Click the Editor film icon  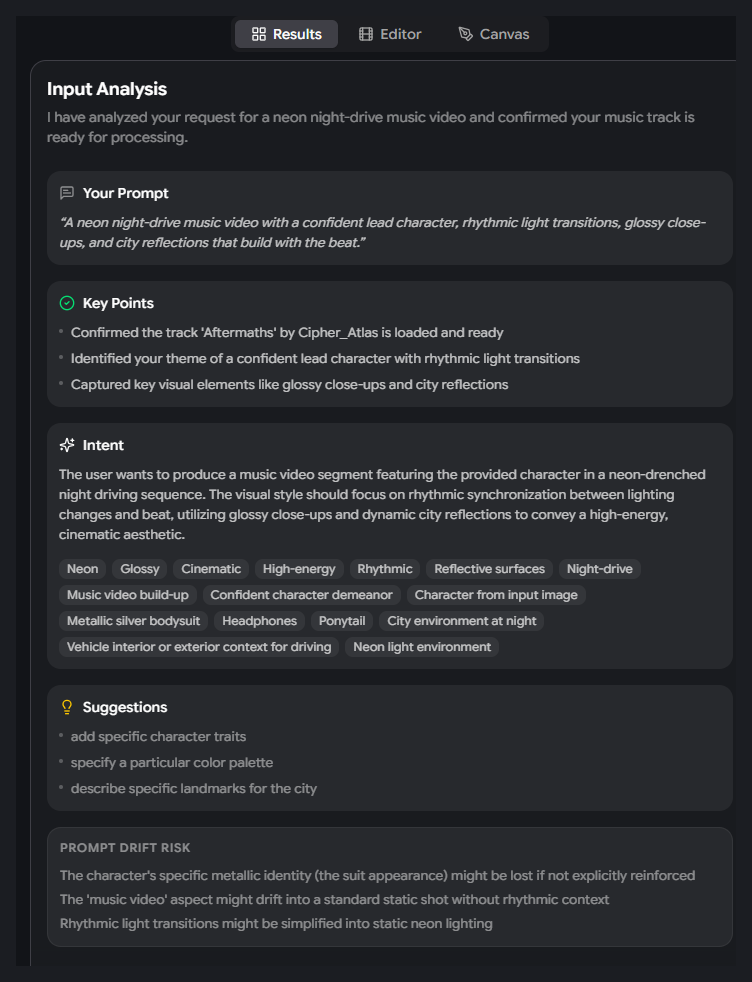coord(366,34)
